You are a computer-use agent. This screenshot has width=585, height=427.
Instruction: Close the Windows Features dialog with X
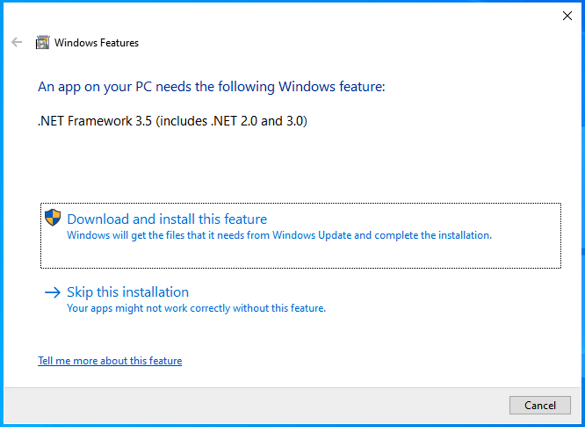567,16
